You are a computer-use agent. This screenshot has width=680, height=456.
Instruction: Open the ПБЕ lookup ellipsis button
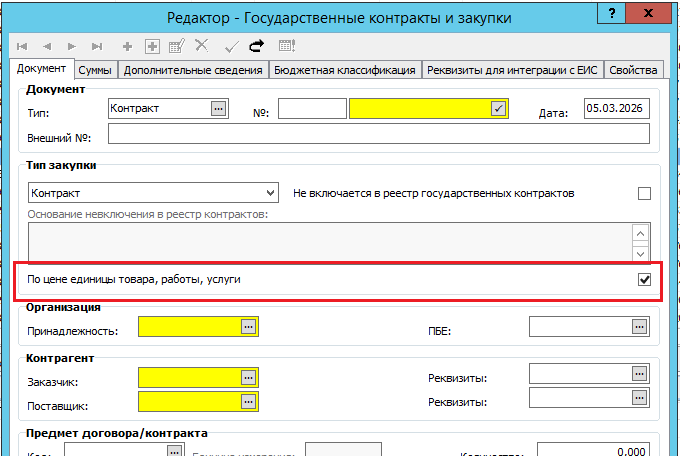pyautogui.click(x=639, y=326)
